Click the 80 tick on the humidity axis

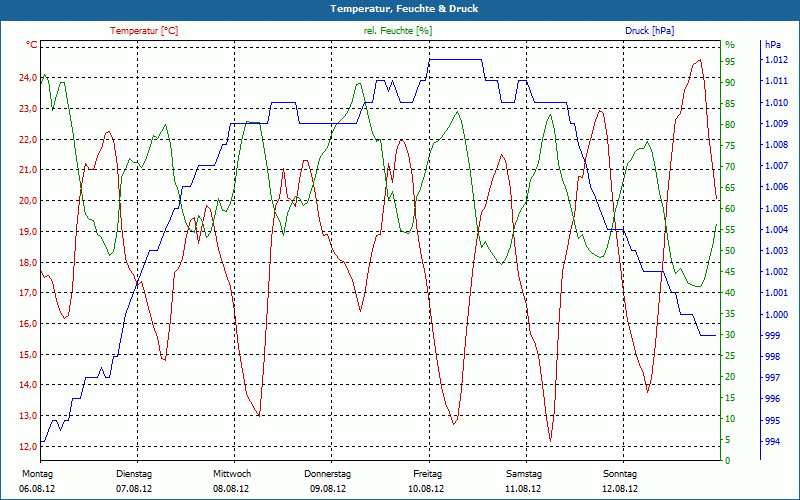(730, 124)
